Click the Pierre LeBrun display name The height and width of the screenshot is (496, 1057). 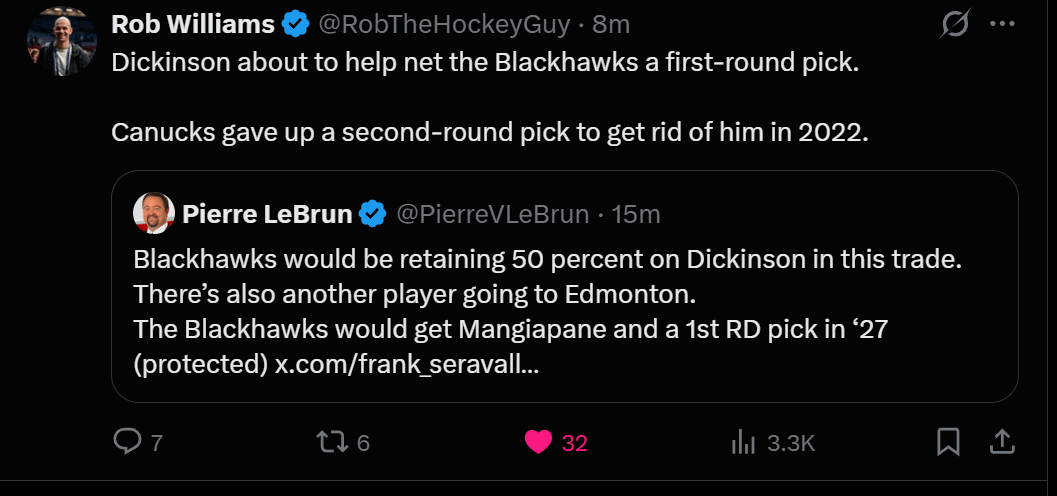click(267, 213)
